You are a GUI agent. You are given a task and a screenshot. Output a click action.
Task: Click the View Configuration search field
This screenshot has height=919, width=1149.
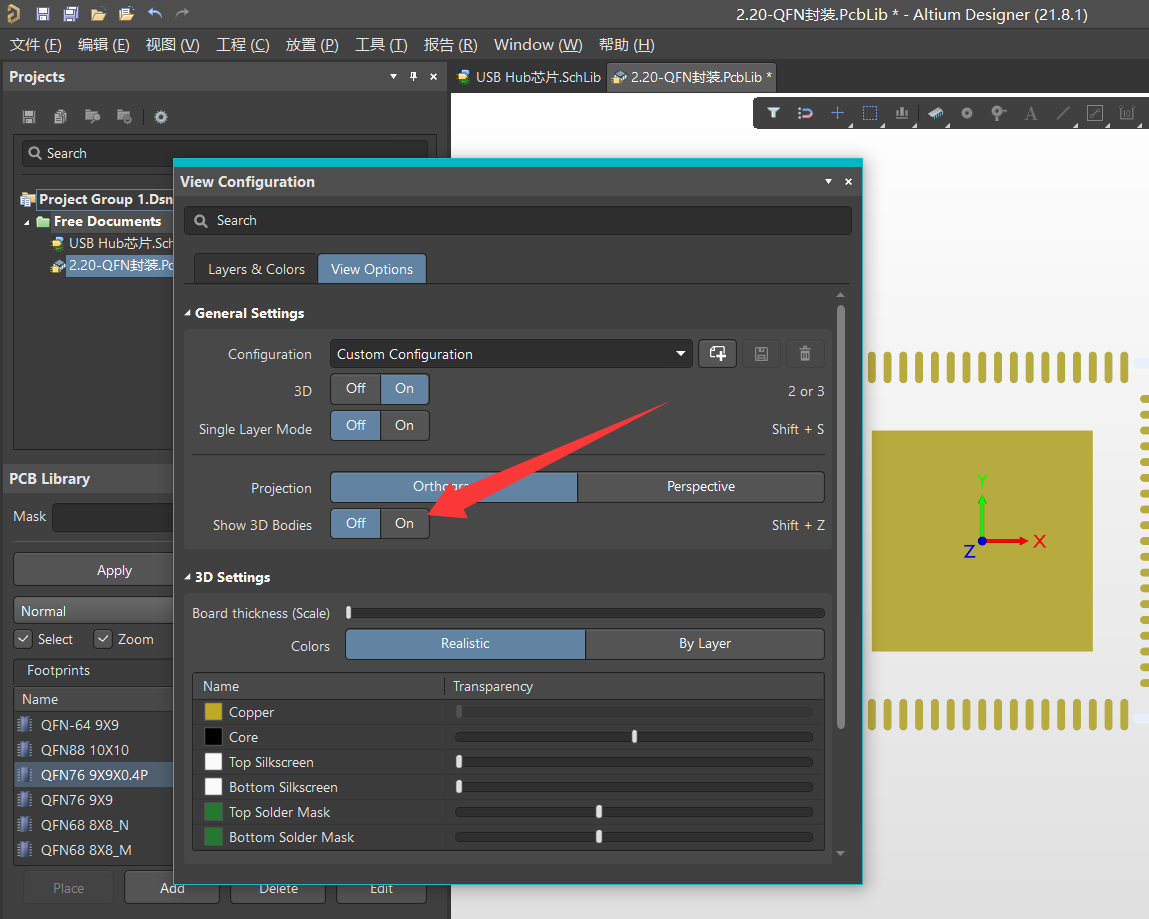coord(517,221)
